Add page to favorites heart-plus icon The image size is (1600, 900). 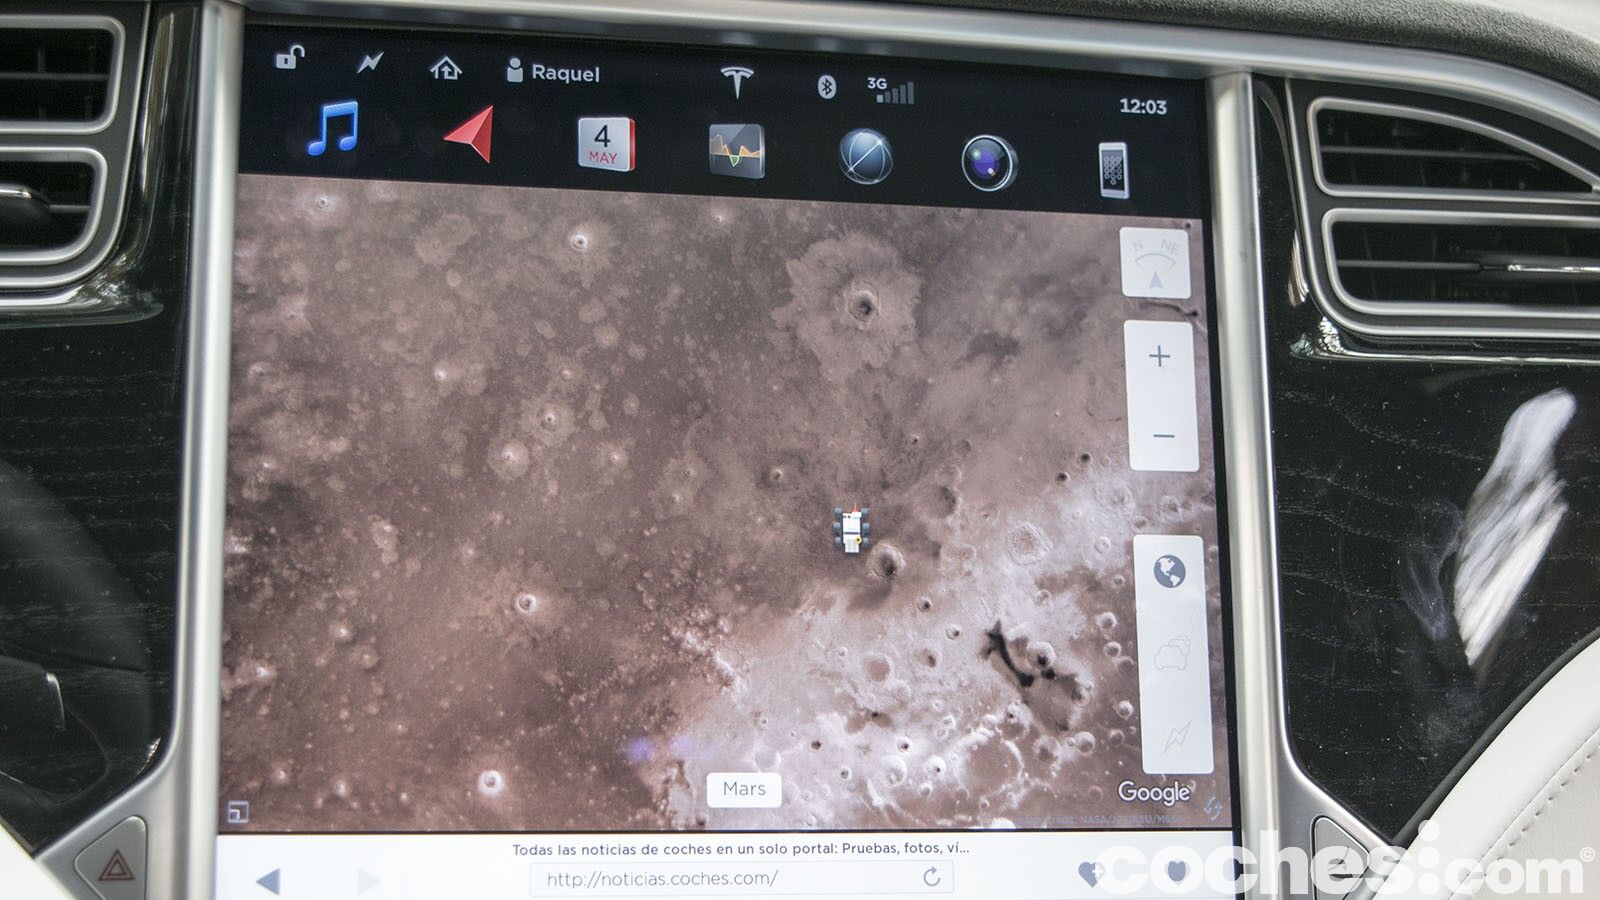(1091, 873)
